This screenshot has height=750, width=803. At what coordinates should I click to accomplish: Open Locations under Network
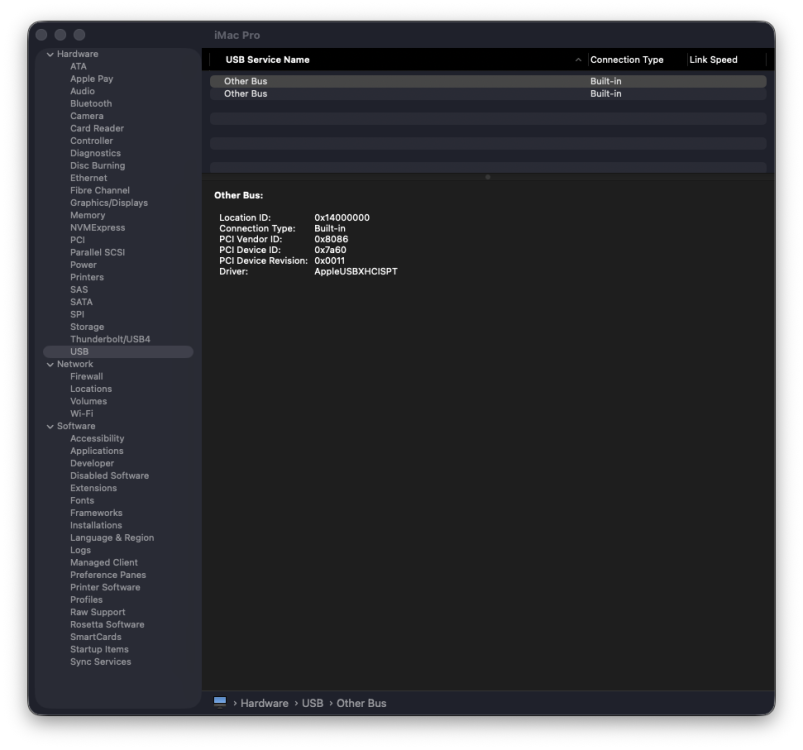pyautogui.click(x=91, y=389)
